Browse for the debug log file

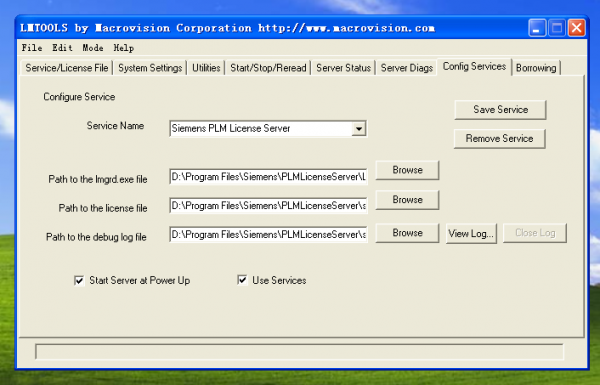point(407,233)
